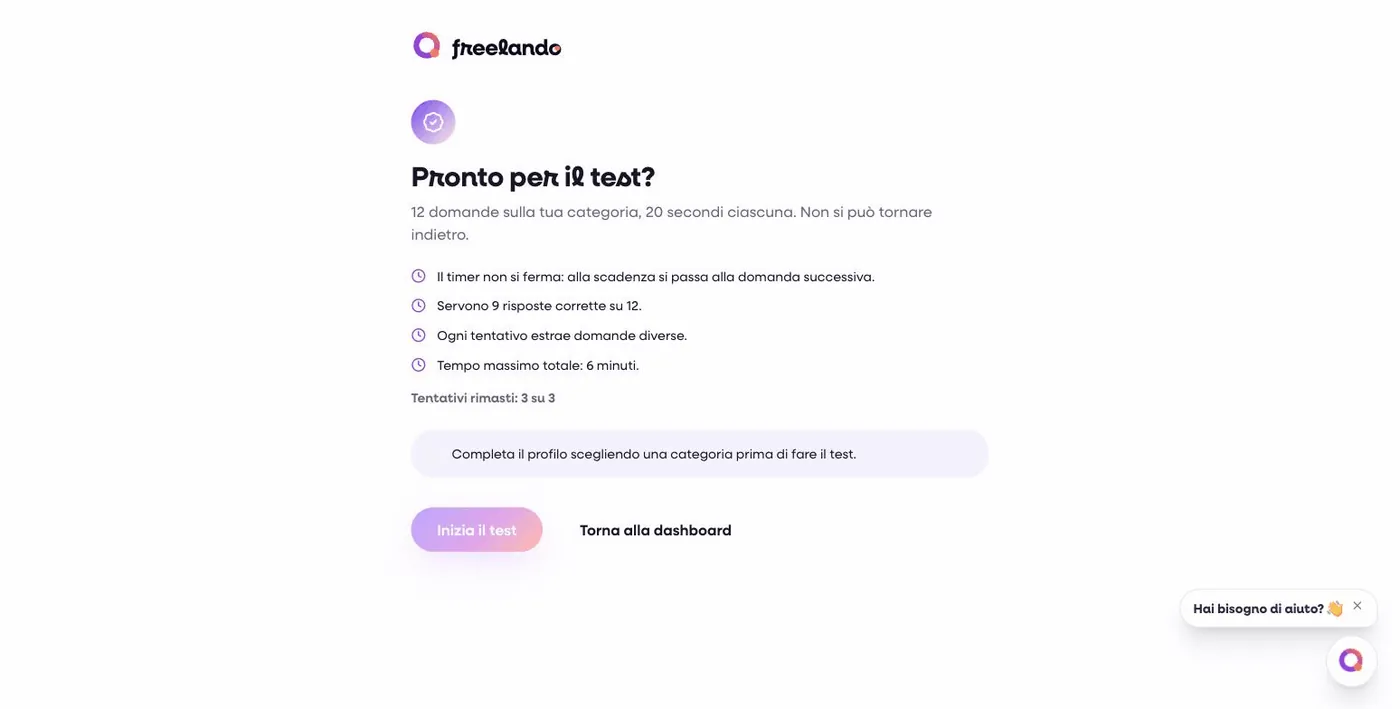Screen dimensions: 1400x709
Task: Click clock icon beside 9 risposte corrette
Action: (x=418, y=306)
